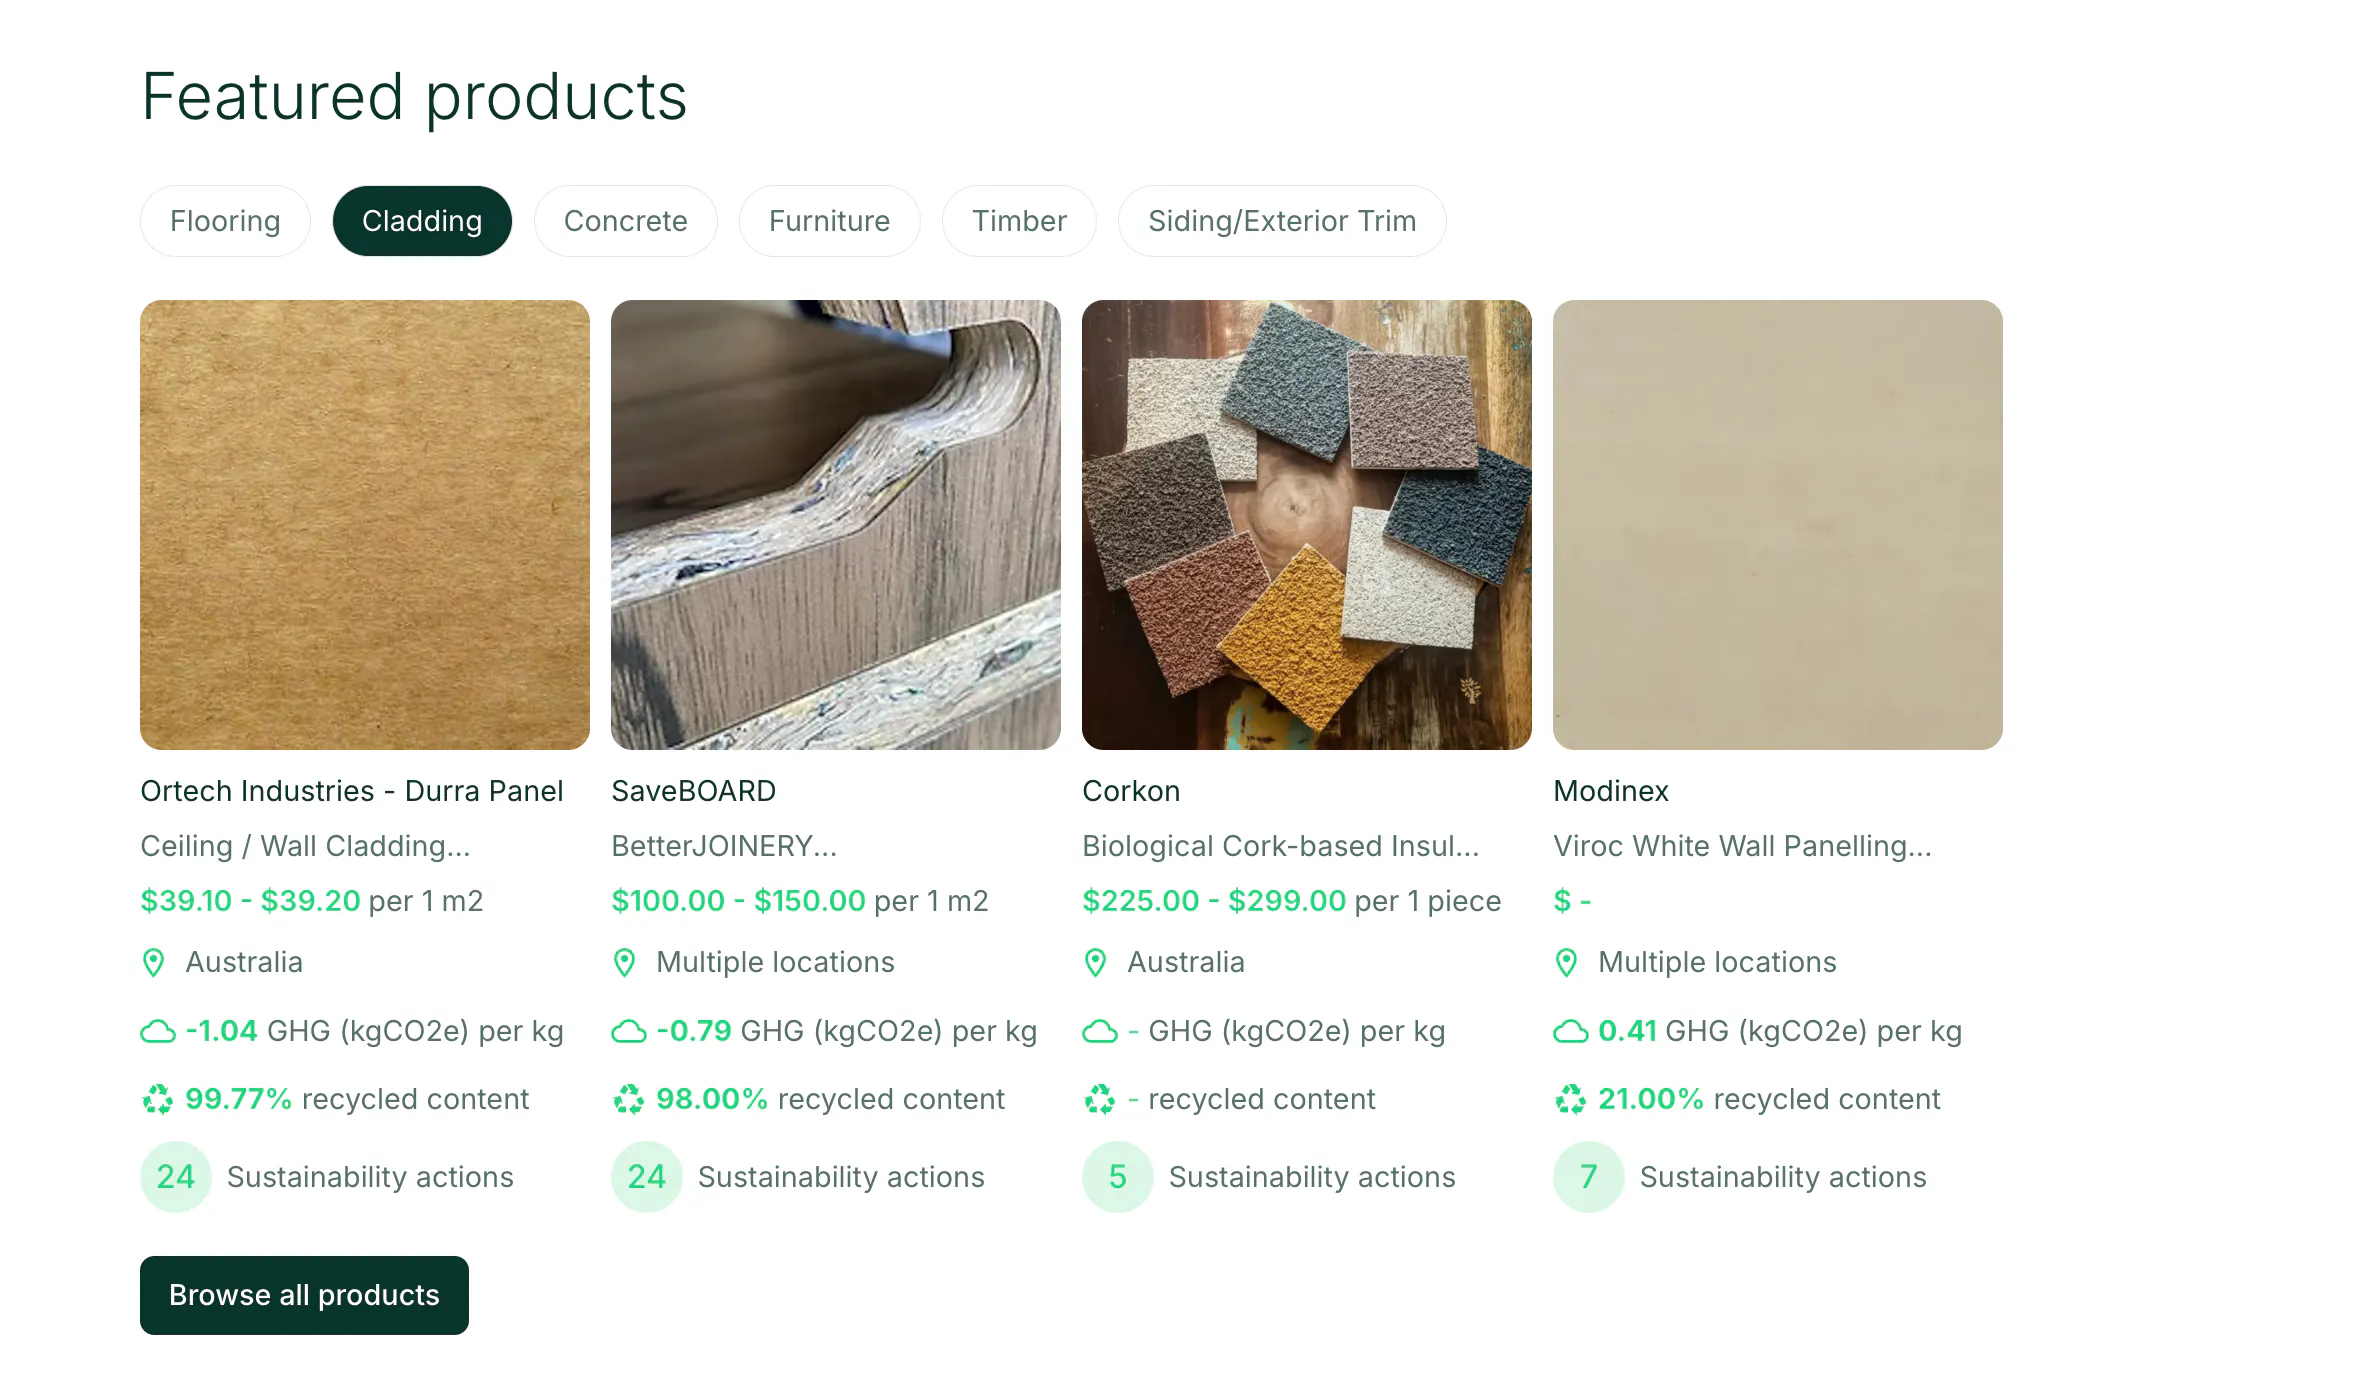Open the Corkon product title link
This screenshot has width=2362, height=1374.
1131,791
